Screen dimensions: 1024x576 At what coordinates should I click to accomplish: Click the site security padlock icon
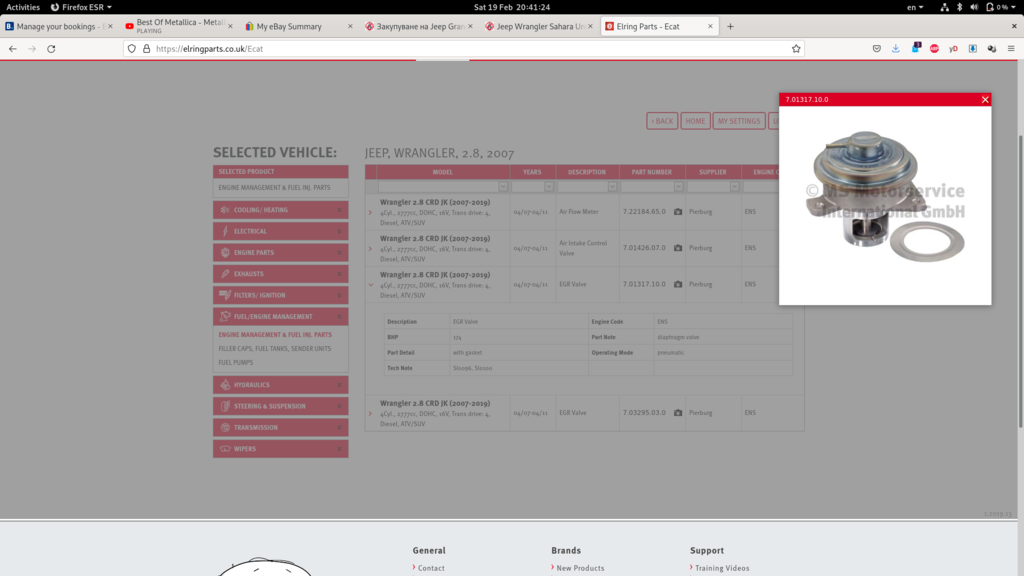[x=146, y=48]
